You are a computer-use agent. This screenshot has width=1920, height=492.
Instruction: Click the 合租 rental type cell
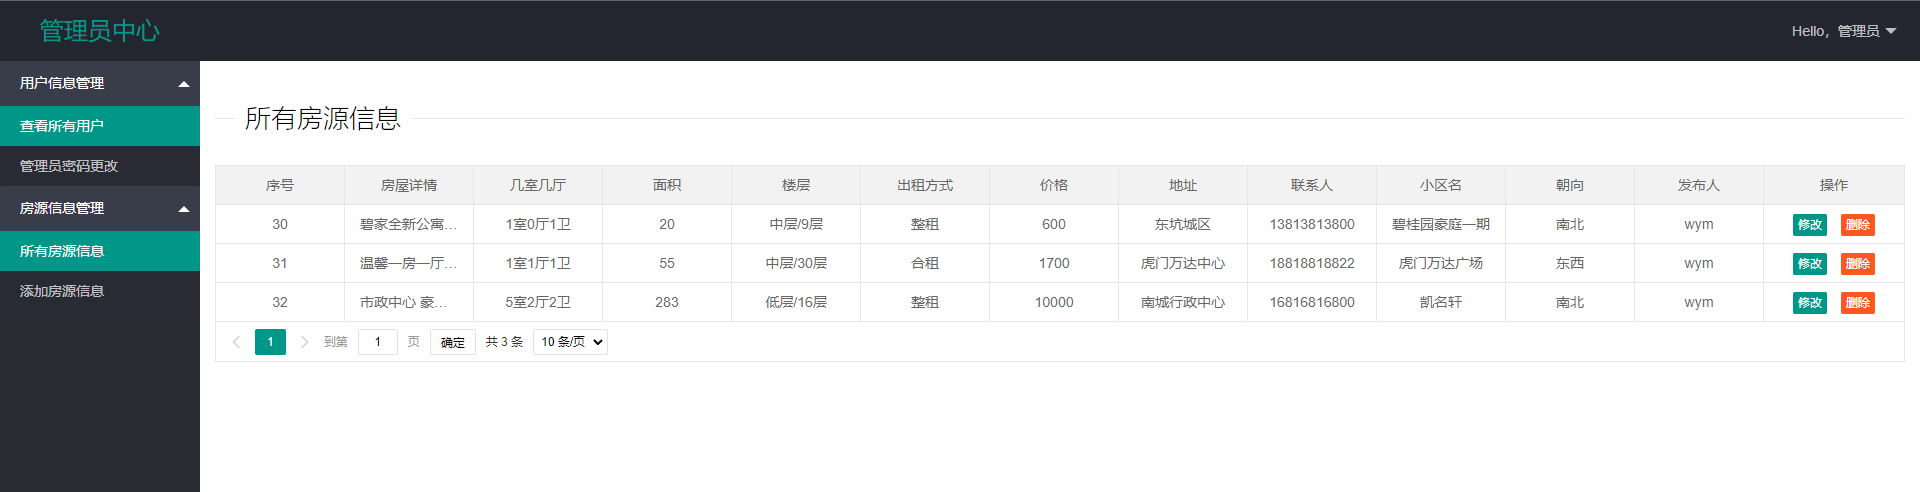[x=925, y=263]
